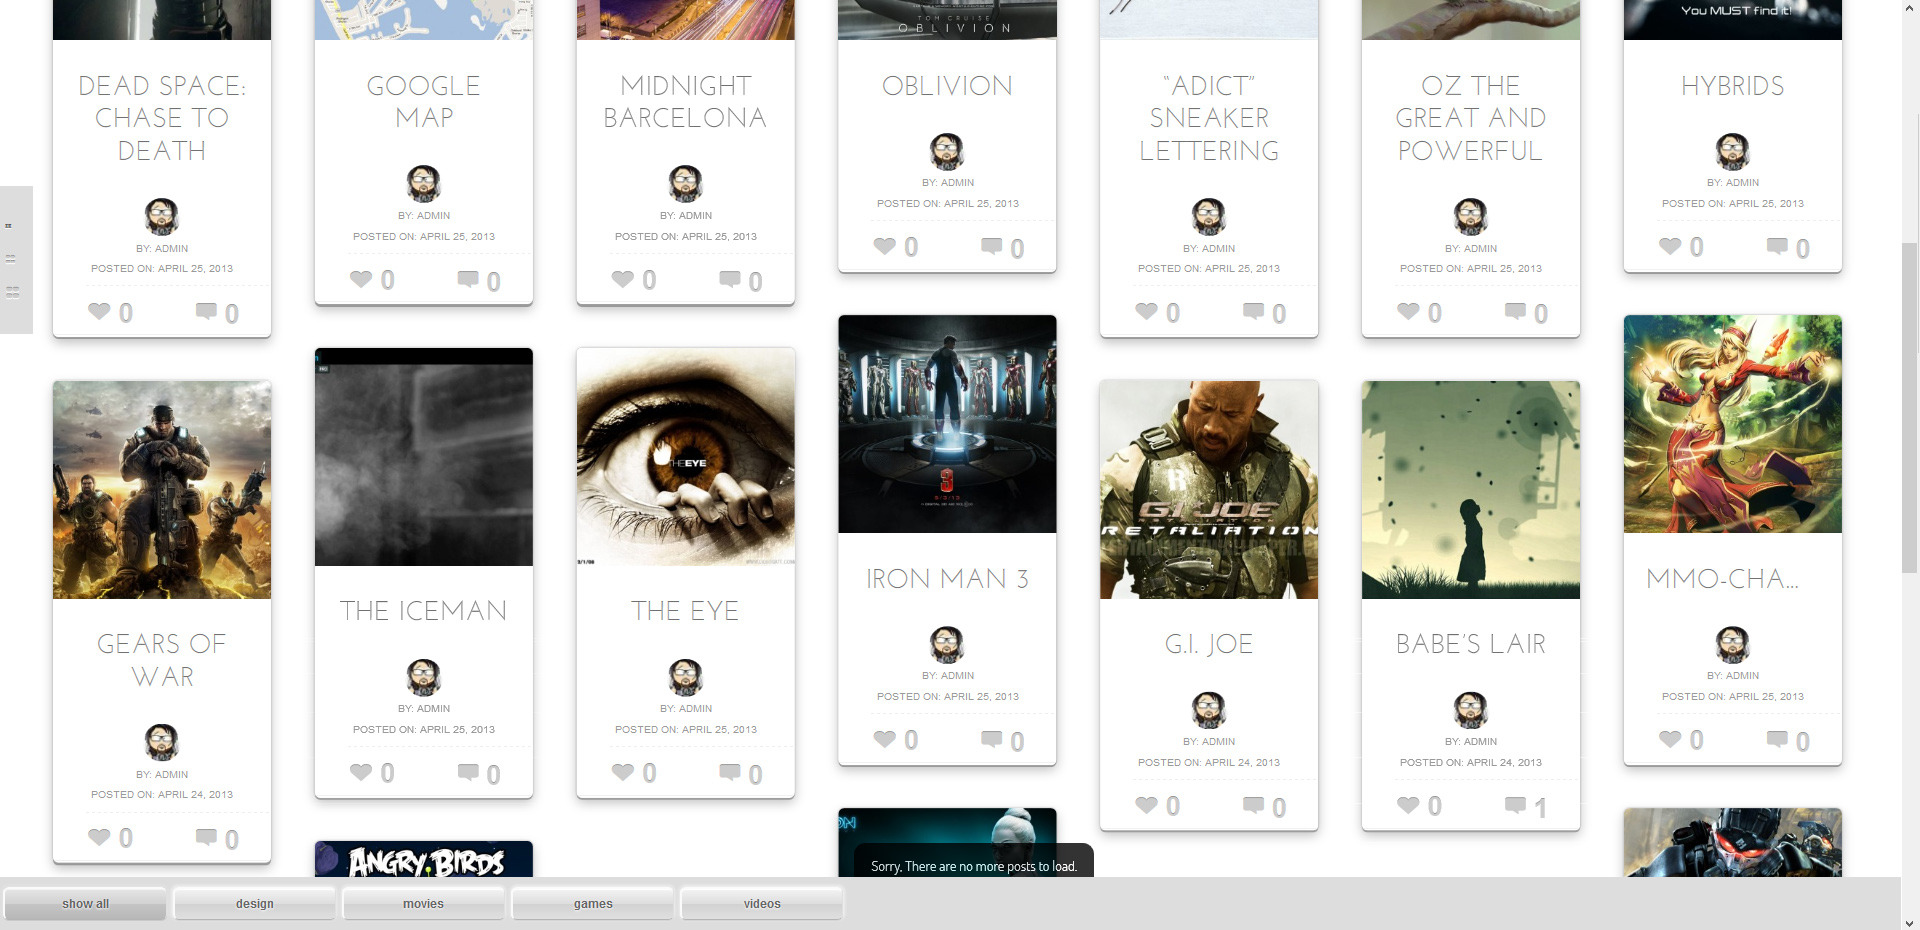Click the scrollbar down arrow
Viewport: 1920px width, 930px height.
coord(1910,922)
